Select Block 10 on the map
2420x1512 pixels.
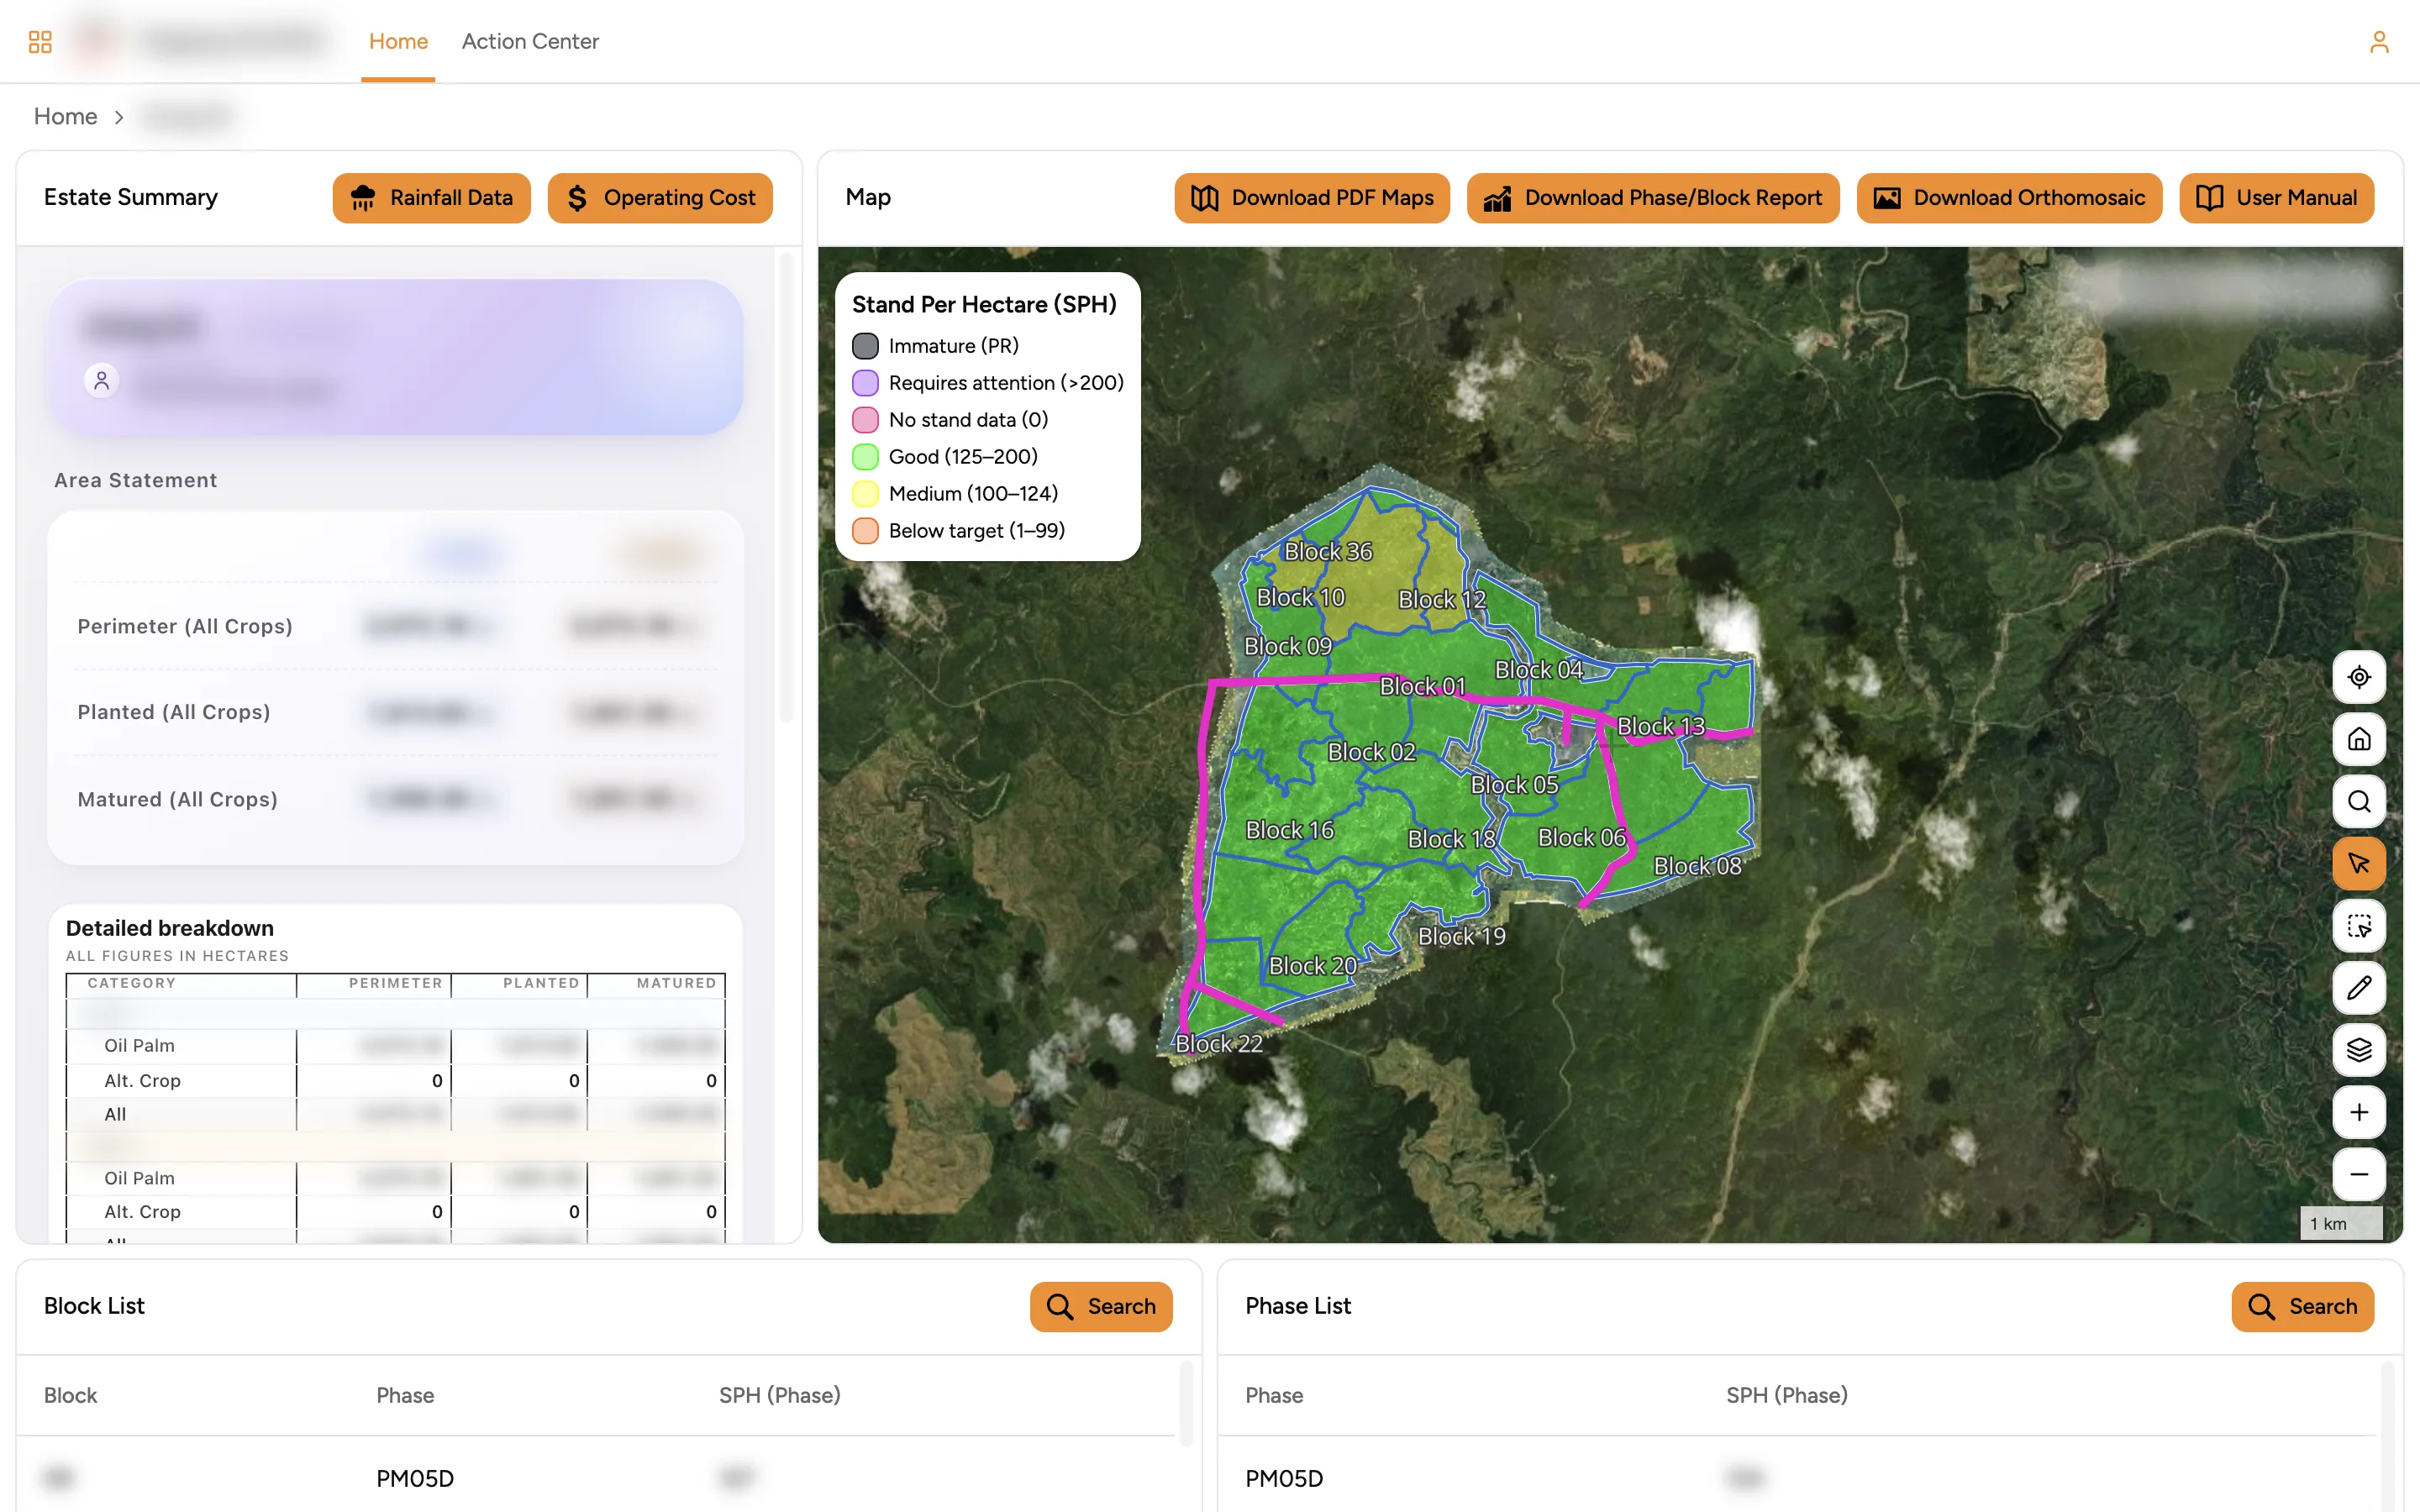coord(1300,597)
